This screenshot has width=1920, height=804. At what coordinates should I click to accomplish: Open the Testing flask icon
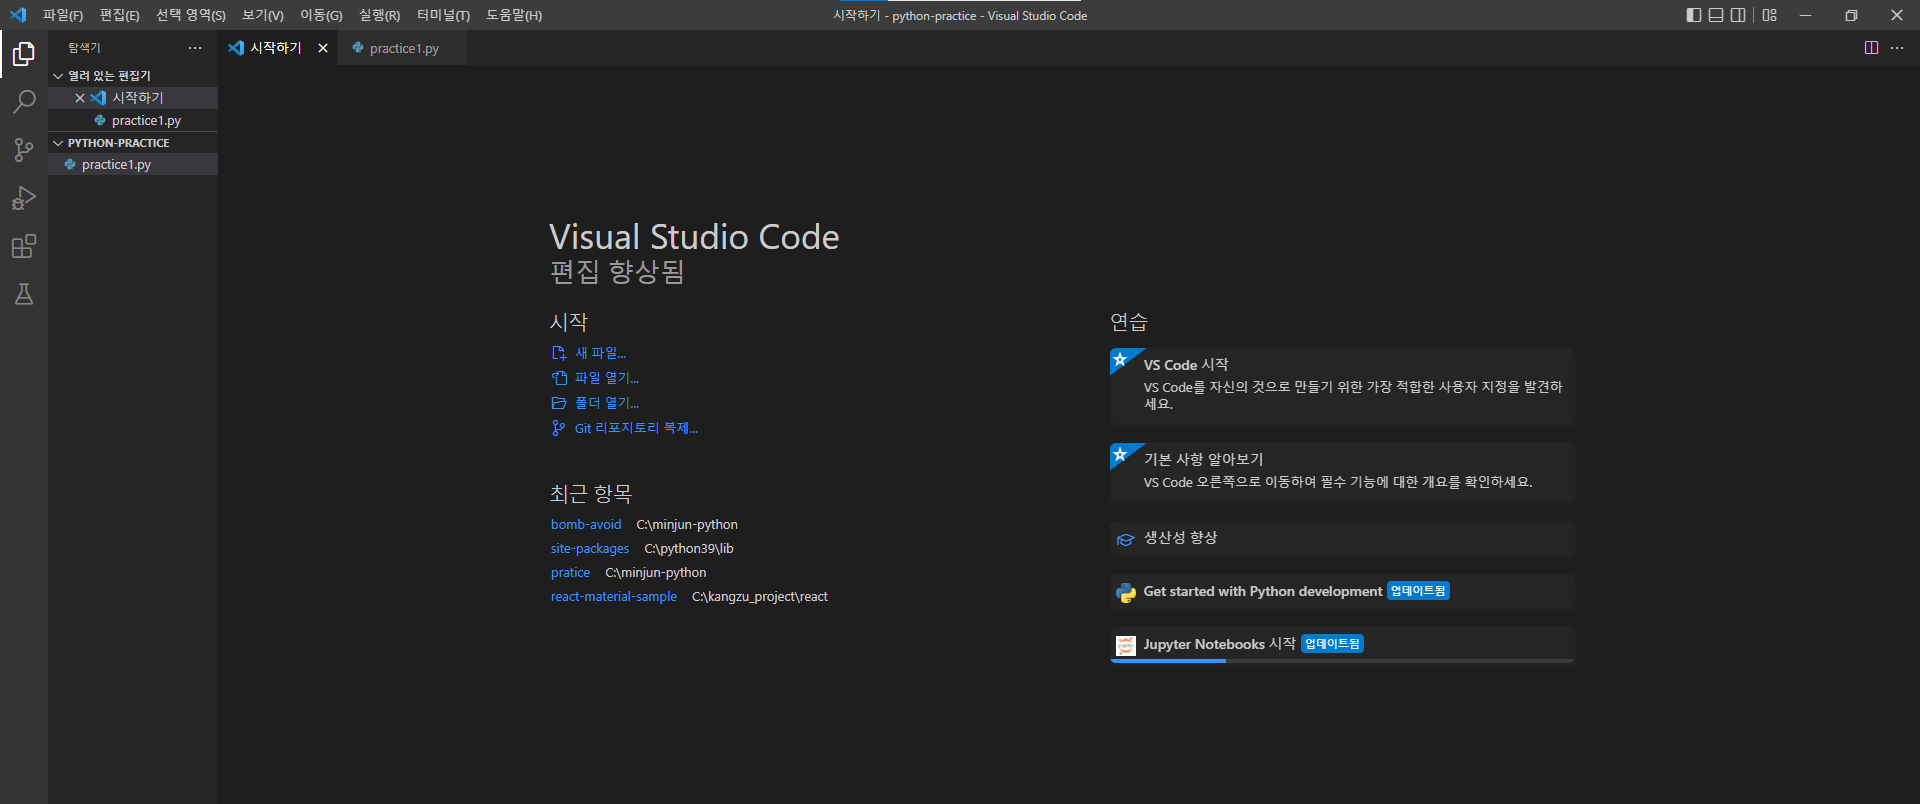pyautogui.click(x=24, y=294)
